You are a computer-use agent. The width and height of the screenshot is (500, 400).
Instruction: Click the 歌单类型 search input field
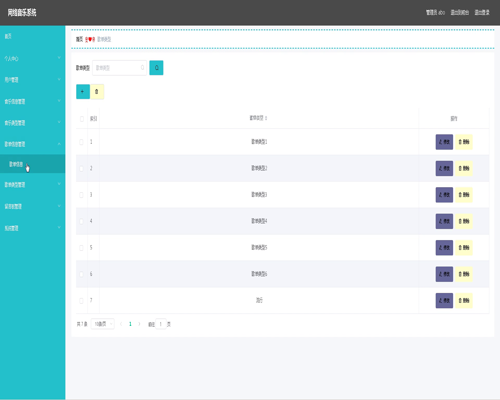[119, 68]
